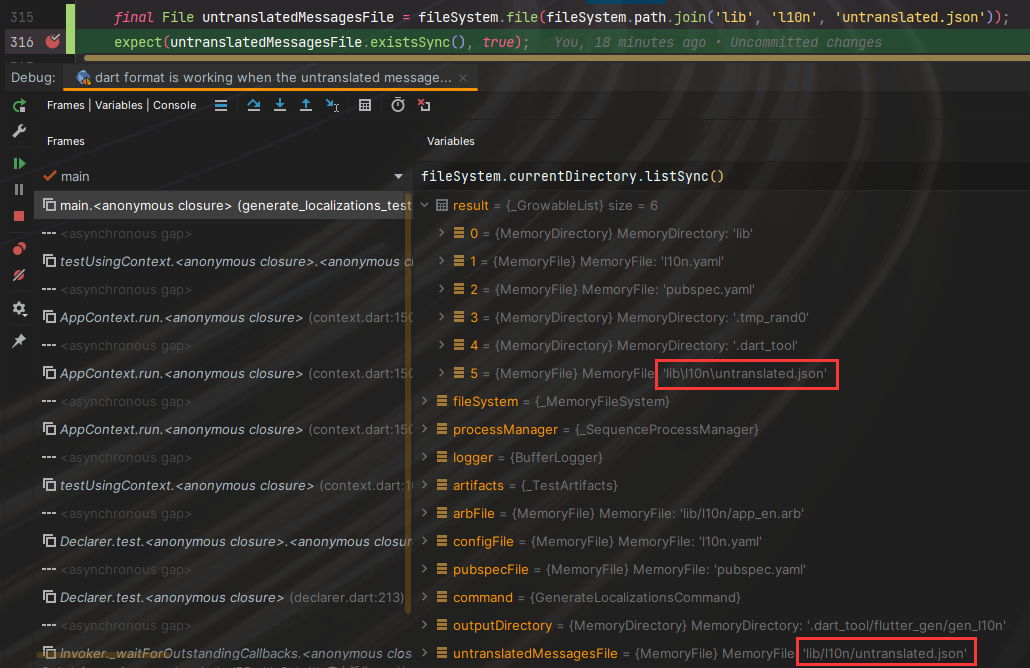The image size is (1030, 668).
Task: Select Declarer.test closure declarer.dart:213 frame
Action: click(x=223, y=597)
